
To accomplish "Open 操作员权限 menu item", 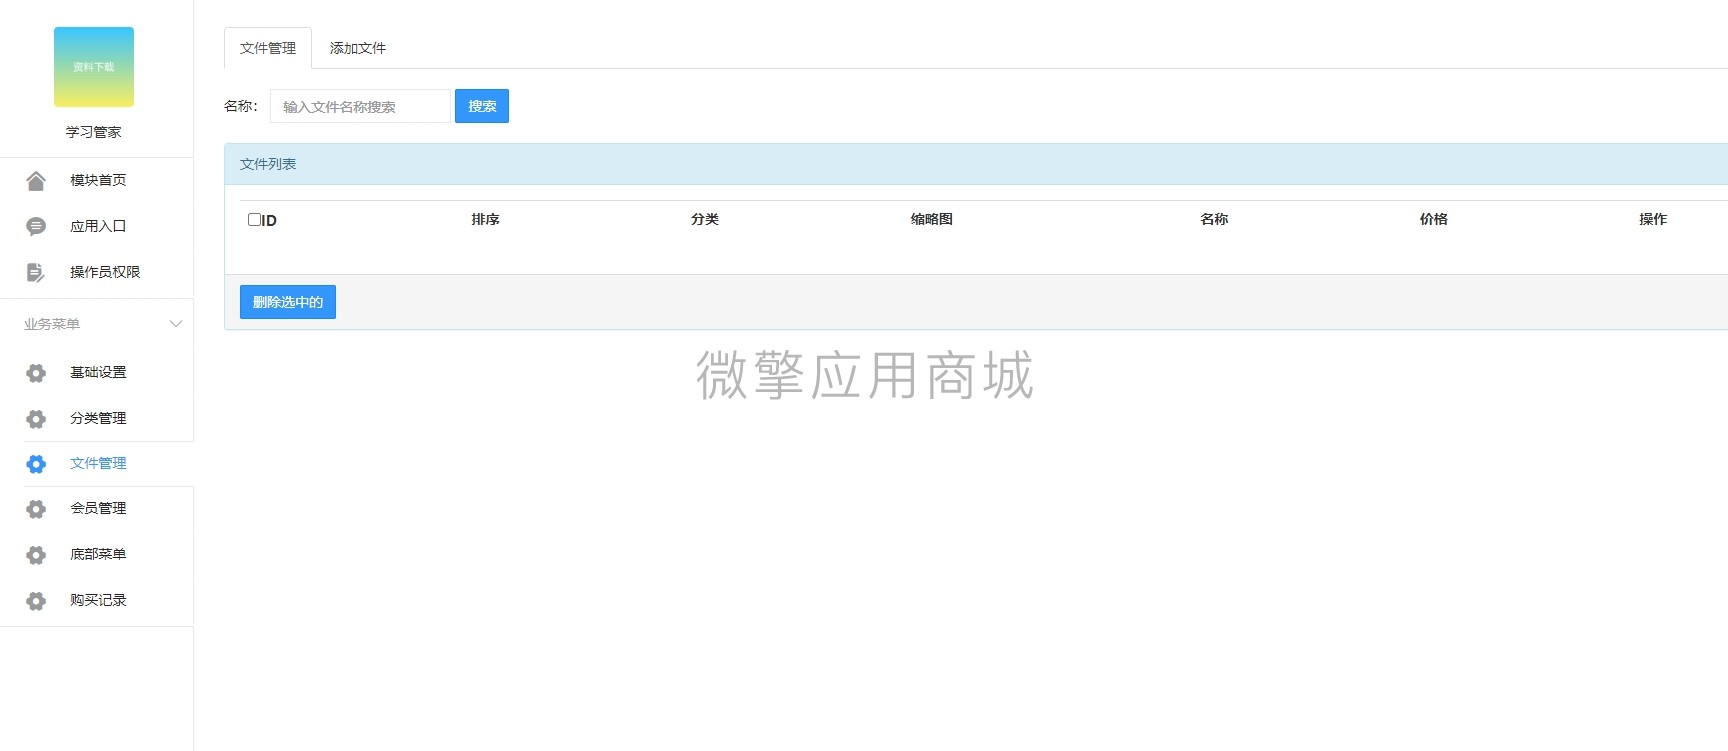I will click(x=105, y=272).
